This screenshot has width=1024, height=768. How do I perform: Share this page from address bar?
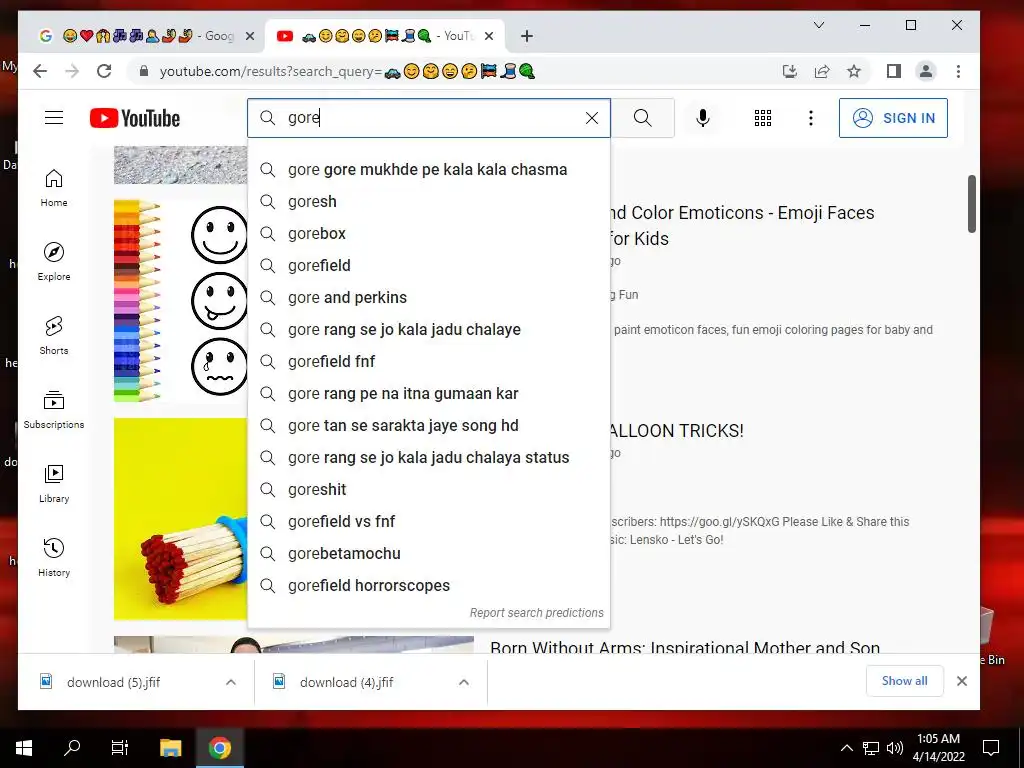point(822,71)
